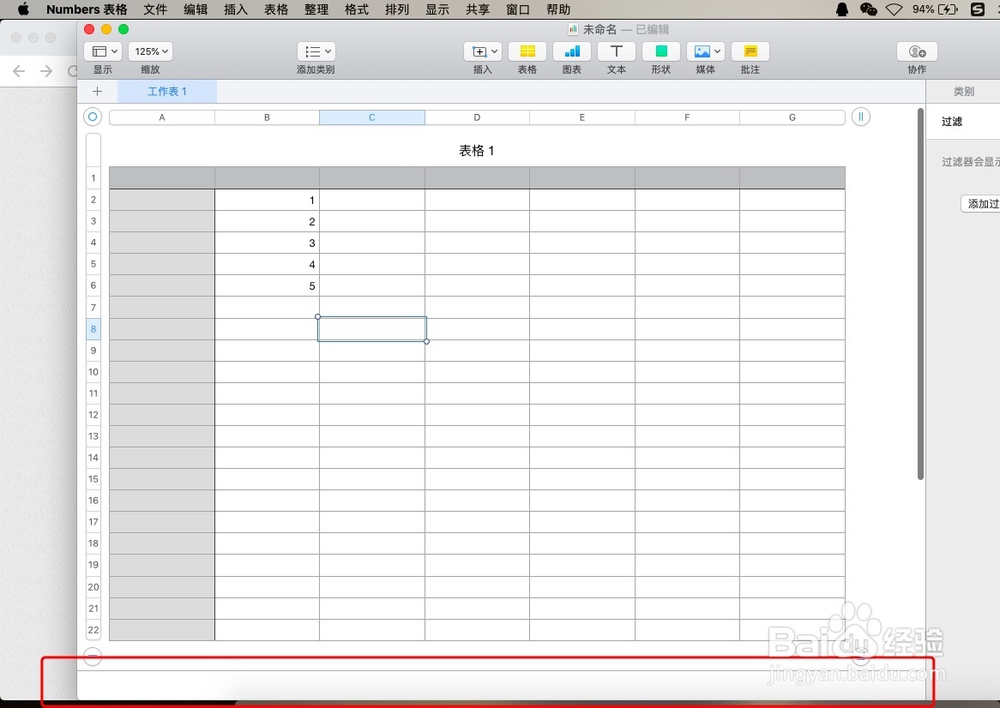Click the add-row handle below row 22
Viewport: 1000px width, 708px height.
pyautogui.click(x=92, y=656)
